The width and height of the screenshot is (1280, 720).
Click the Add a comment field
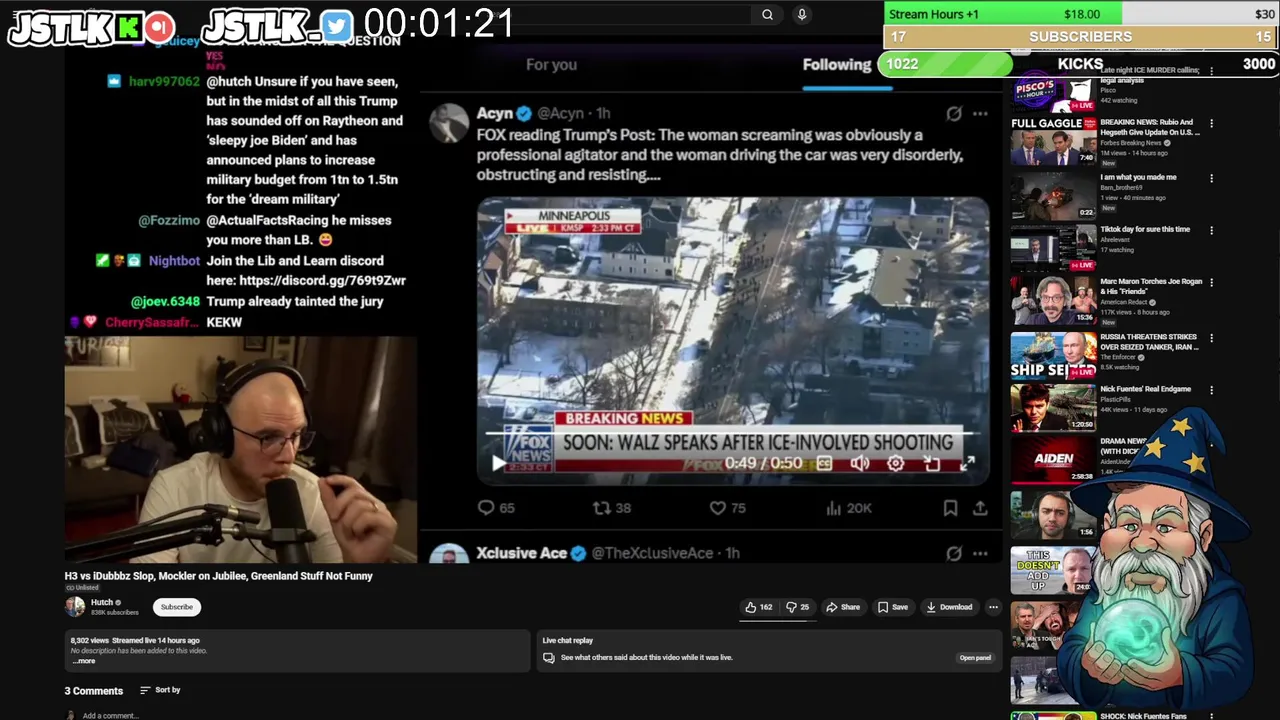[x=110, y=716]
